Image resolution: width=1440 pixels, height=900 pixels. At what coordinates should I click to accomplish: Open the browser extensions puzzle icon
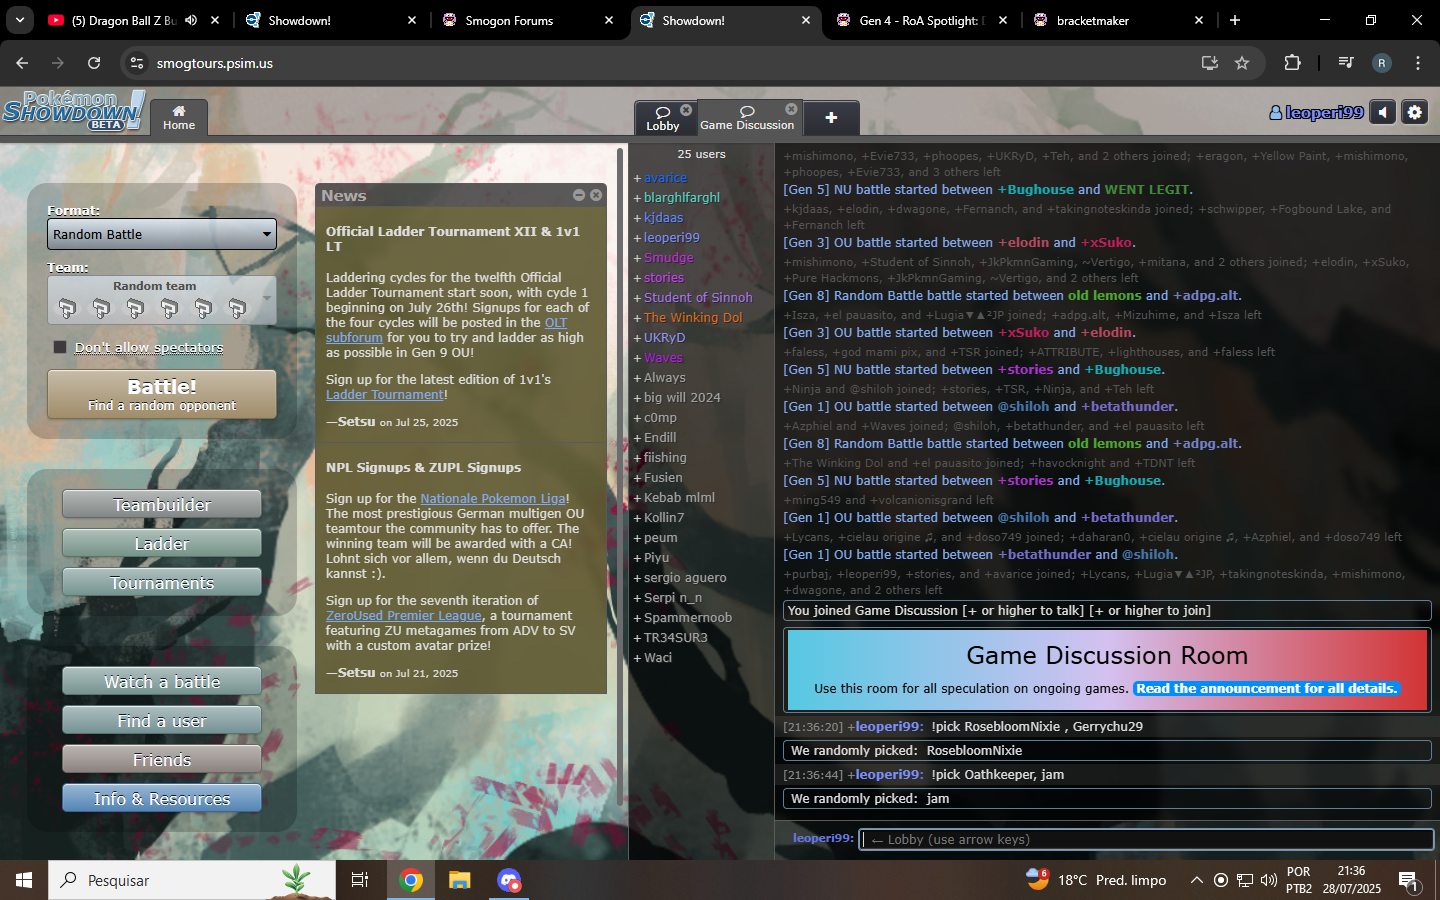pos(1292,63)
